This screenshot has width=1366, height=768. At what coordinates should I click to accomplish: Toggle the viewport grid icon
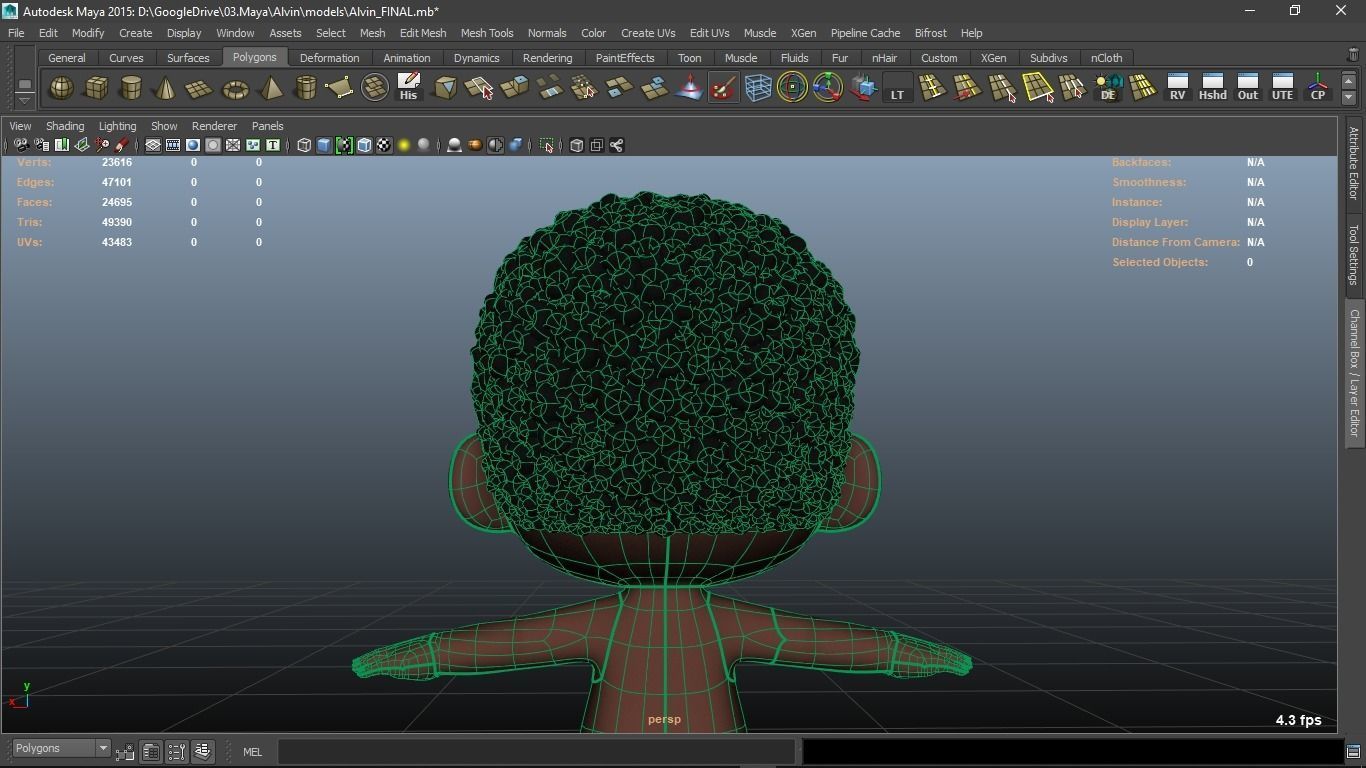(x=153, y=145)
